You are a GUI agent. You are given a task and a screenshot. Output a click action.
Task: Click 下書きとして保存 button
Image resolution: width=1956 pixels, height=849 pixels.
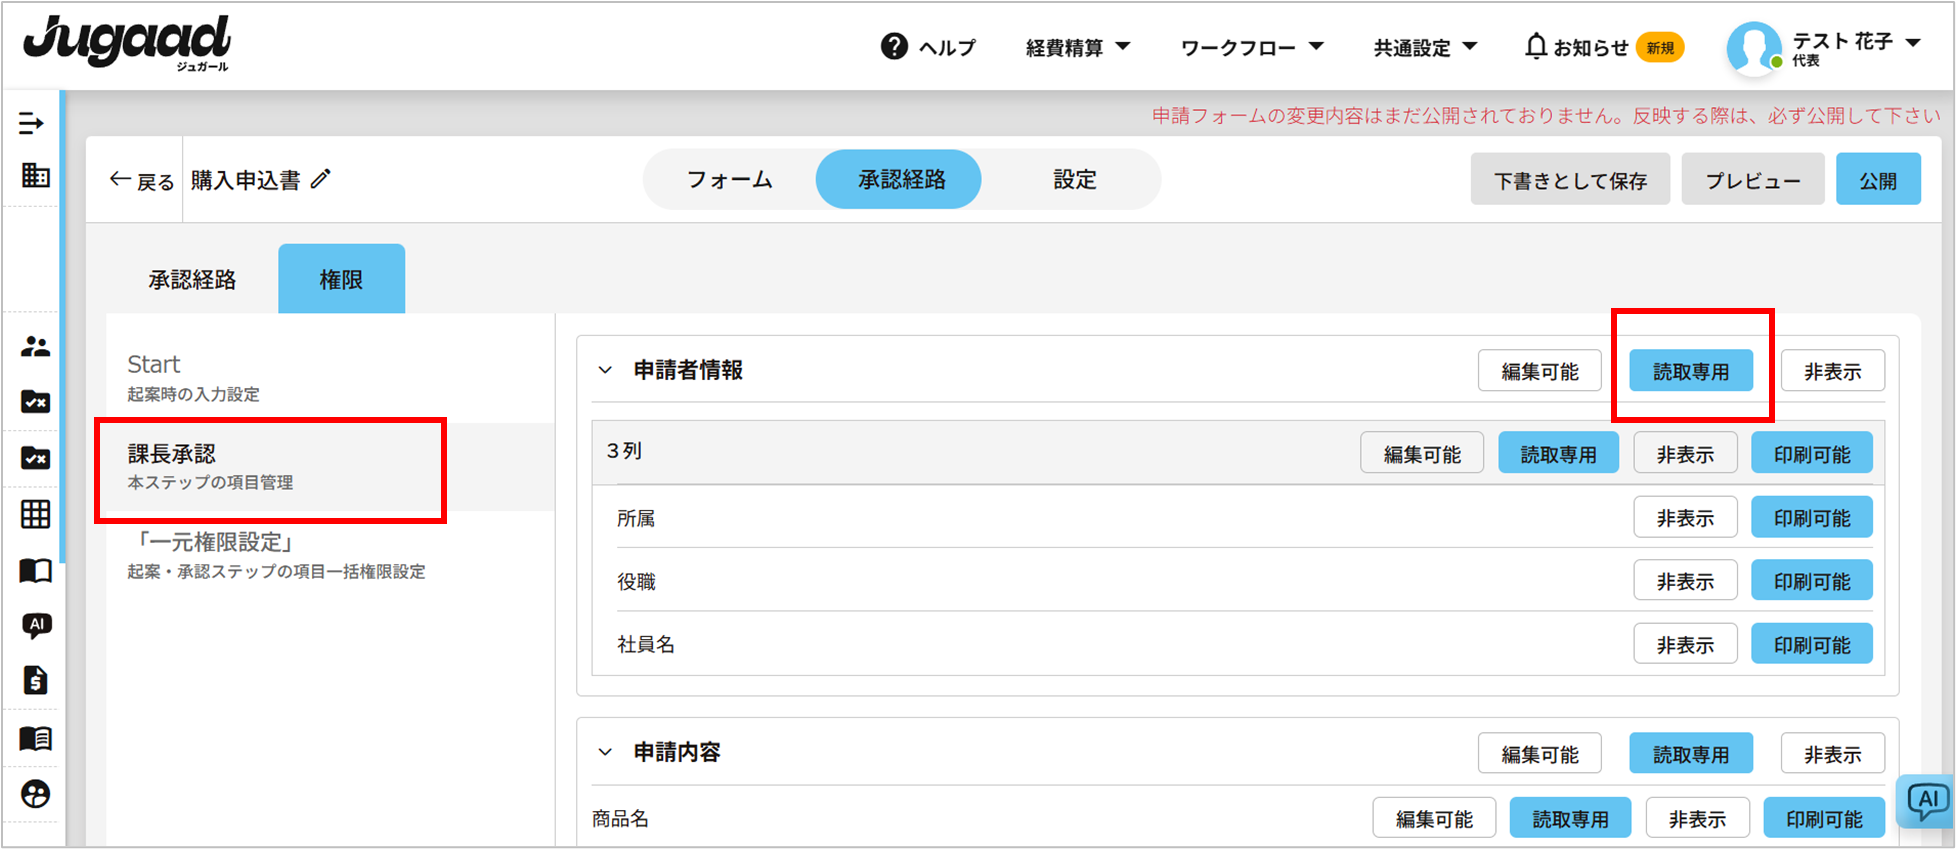(x=1569, y=180)
